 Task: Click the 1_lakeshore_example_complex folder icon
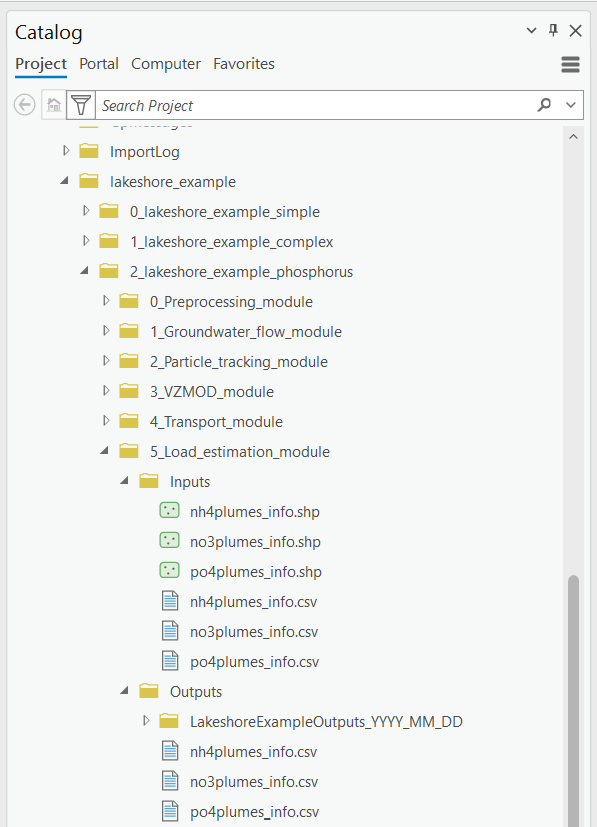(109, 242)
